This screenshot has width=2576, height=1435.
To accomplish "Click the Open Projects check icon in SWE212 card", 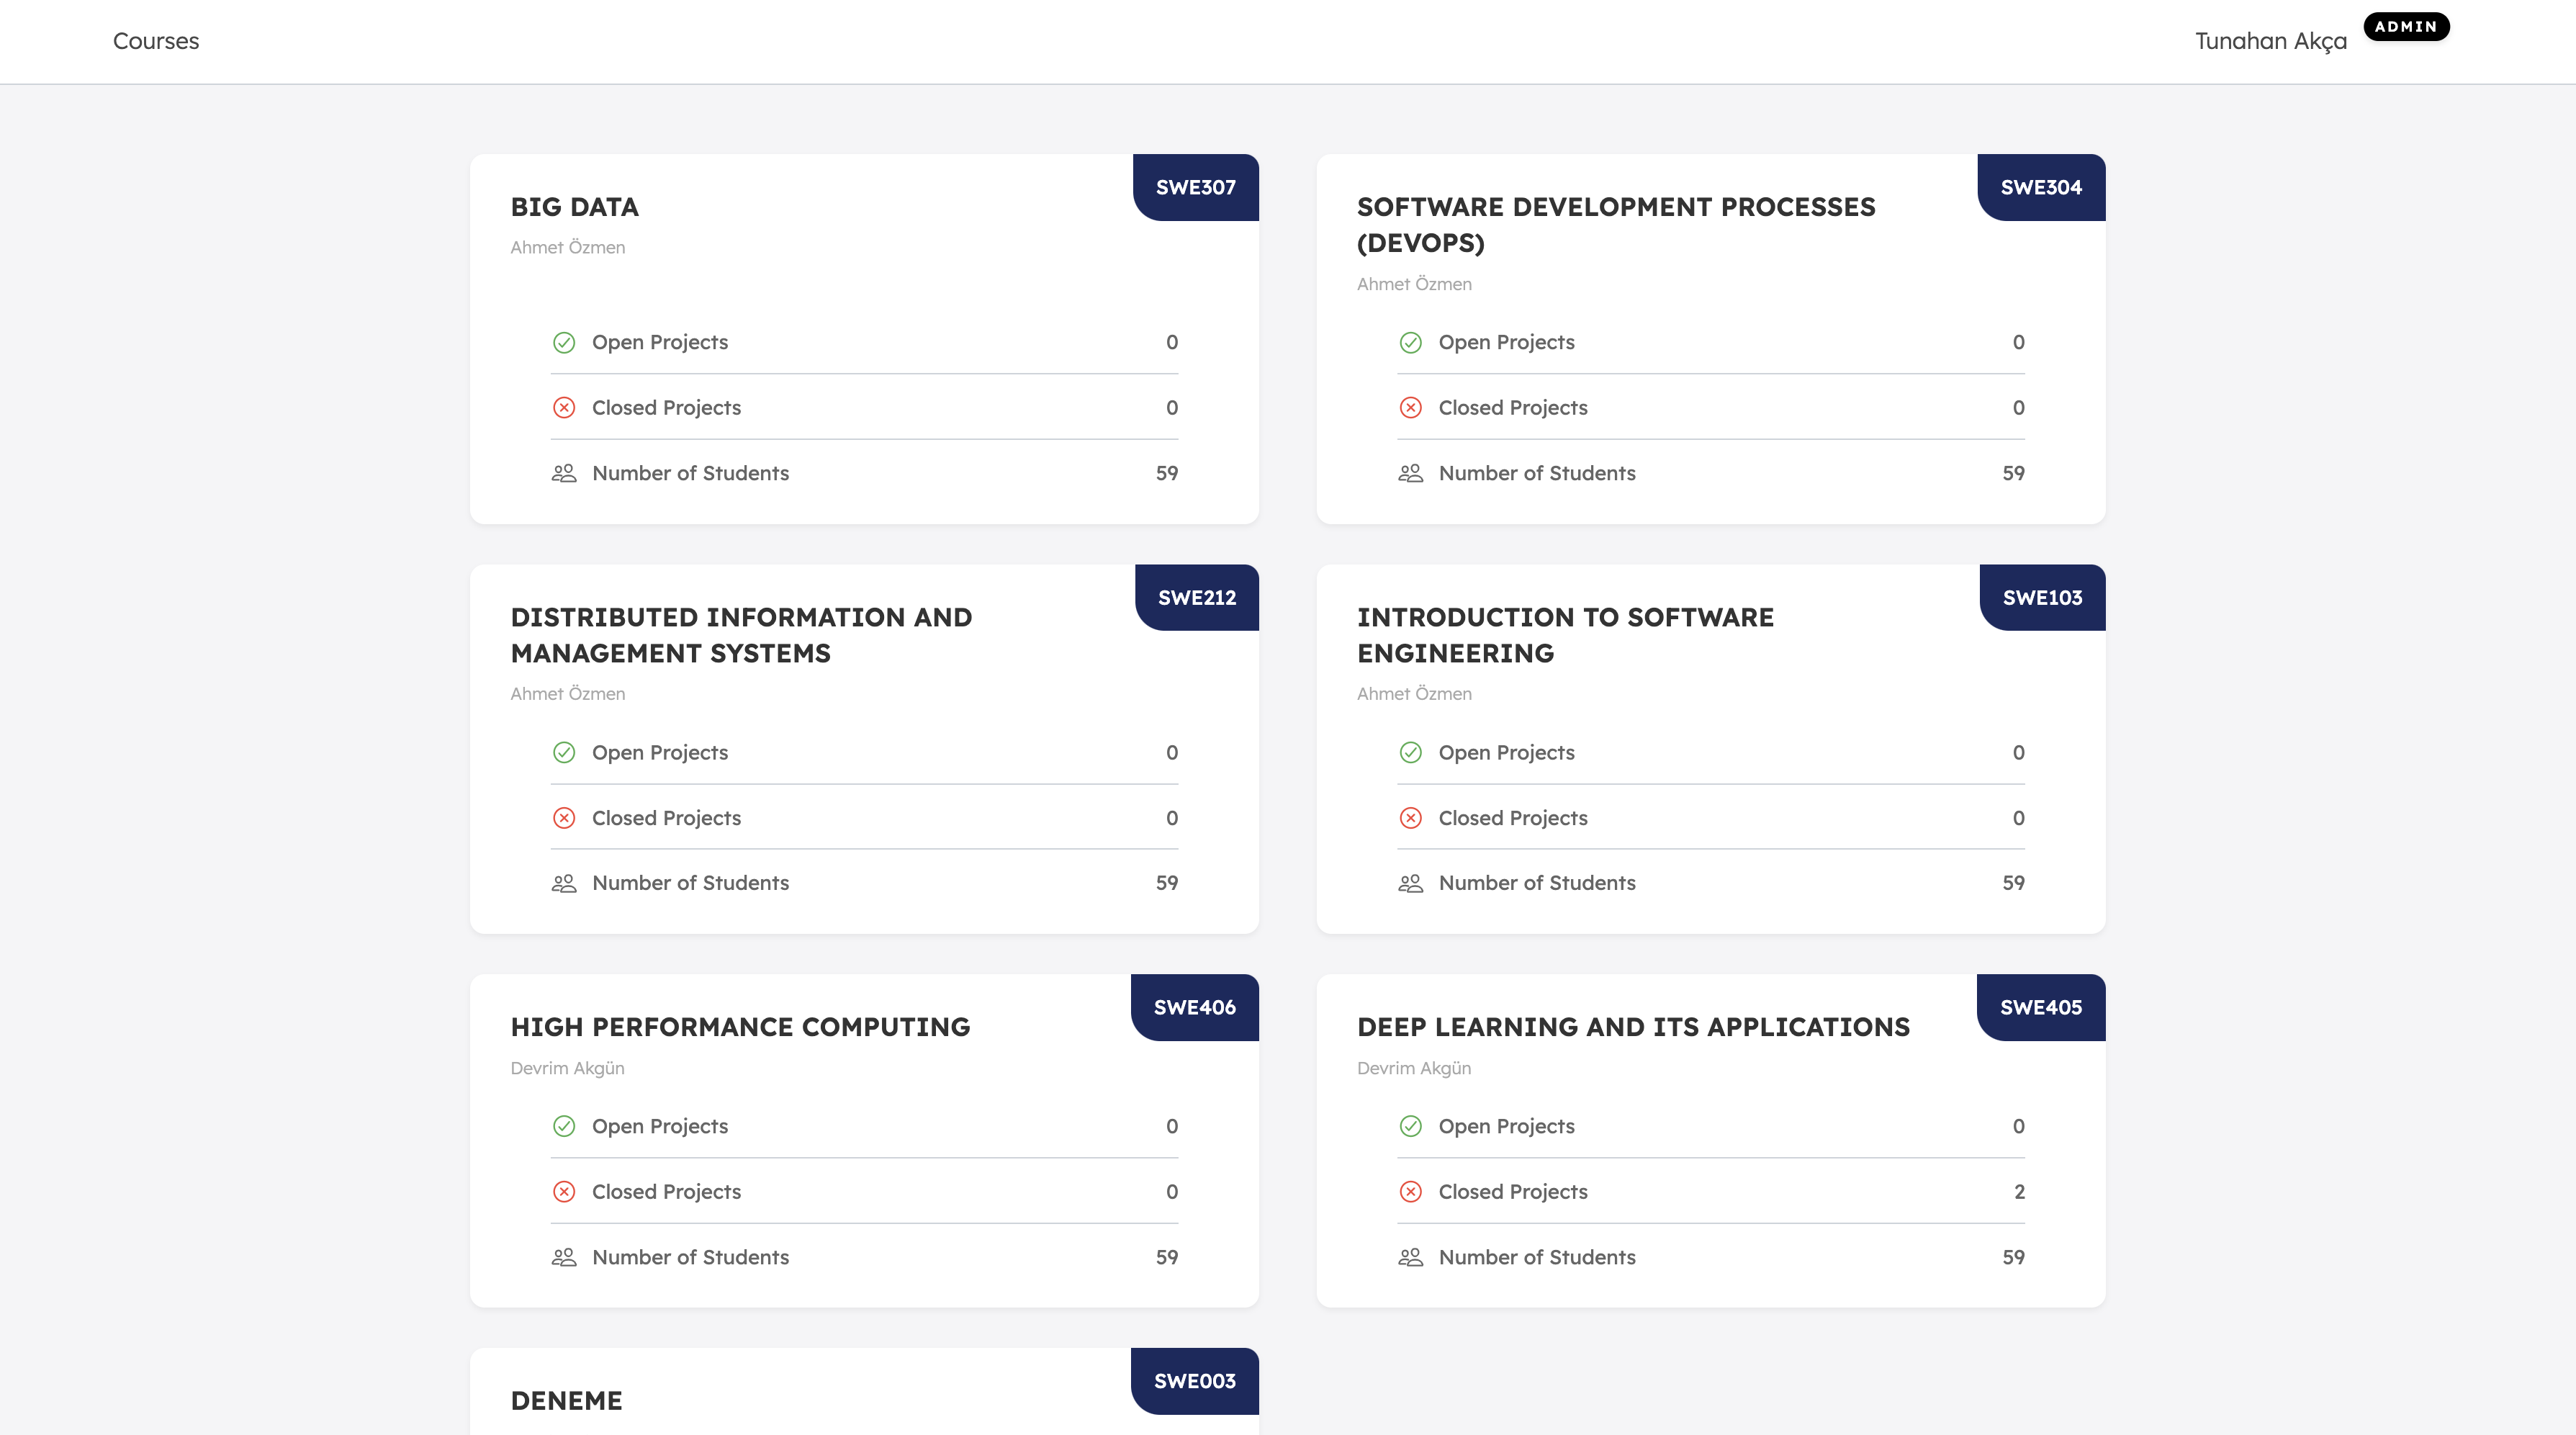I will pos(564,753).
